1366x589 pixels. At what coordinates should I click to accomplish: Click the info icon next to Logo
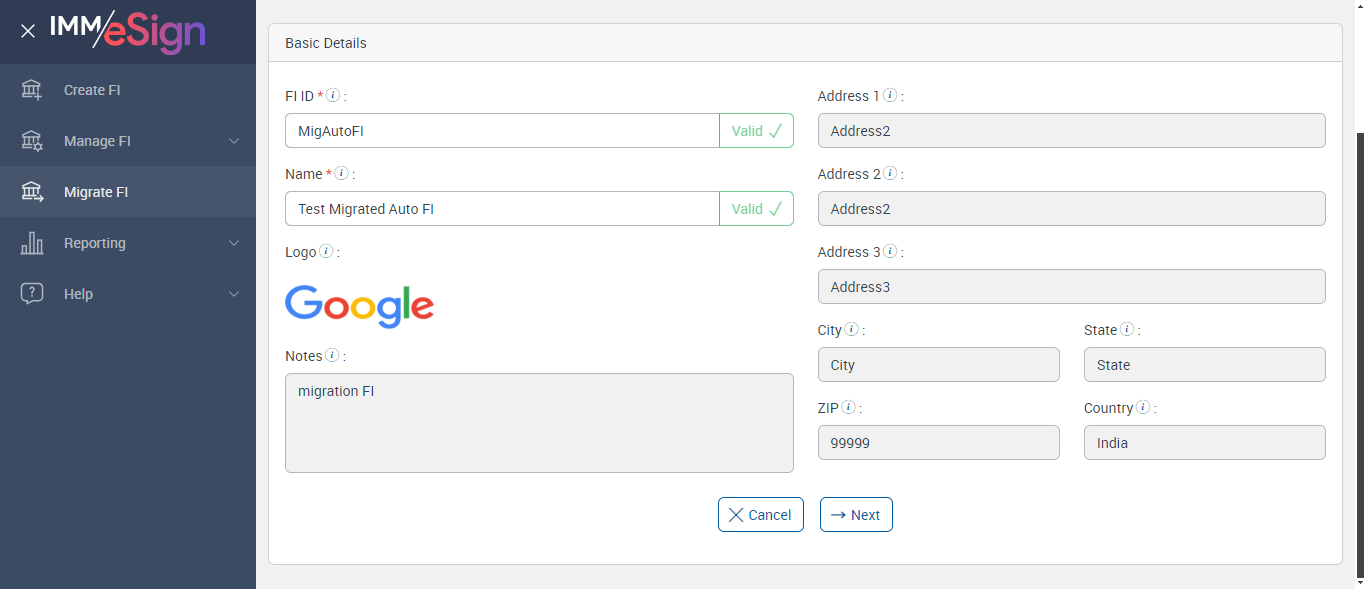(x=326, y=252)
